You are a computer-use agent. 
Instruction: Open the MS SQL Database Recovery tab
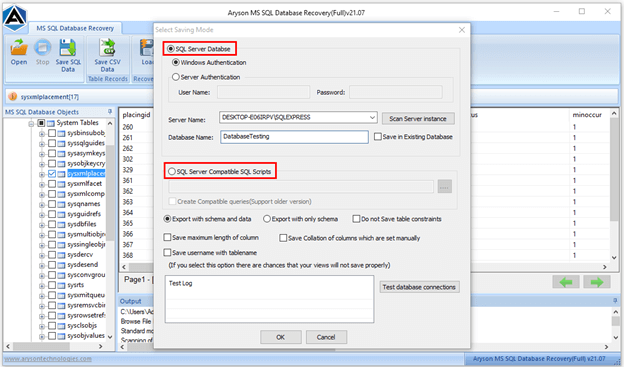75,28
